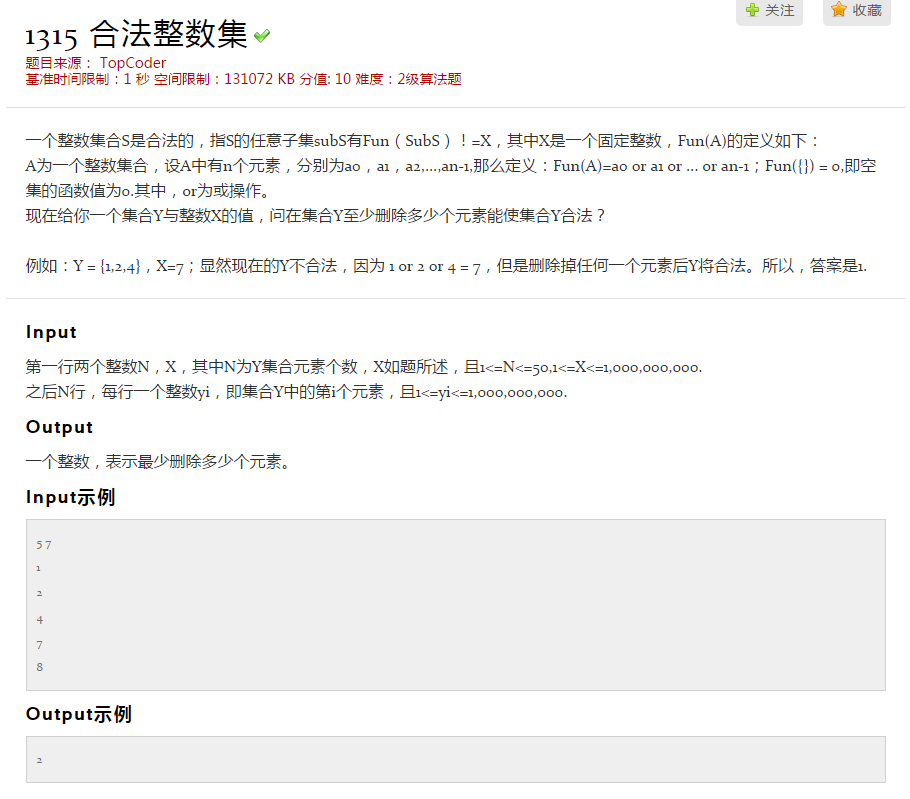Click the example line starting 例如:Y = {1,2,4}
The height and width of the screenshot is (799, 910).
click(x=446, y=266)
